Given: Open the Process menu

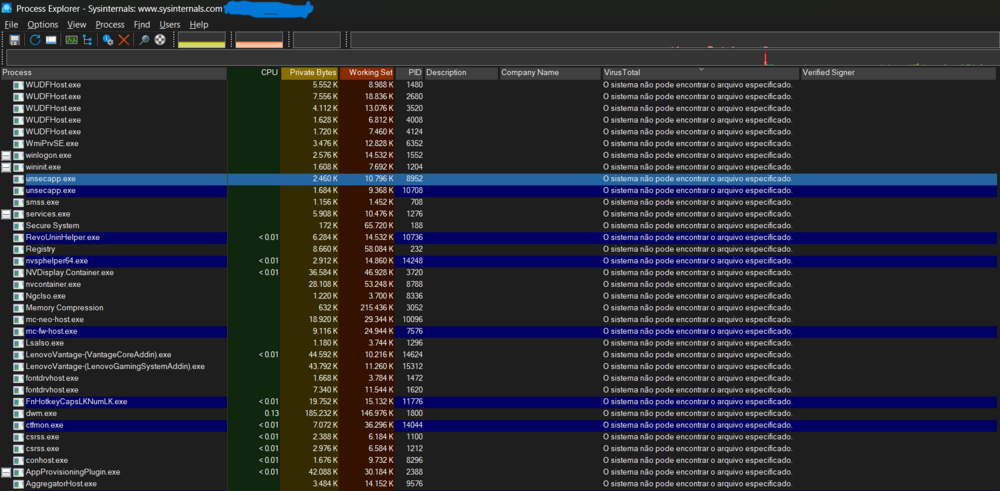Looking at the screenshot, I should pos(110,24).
